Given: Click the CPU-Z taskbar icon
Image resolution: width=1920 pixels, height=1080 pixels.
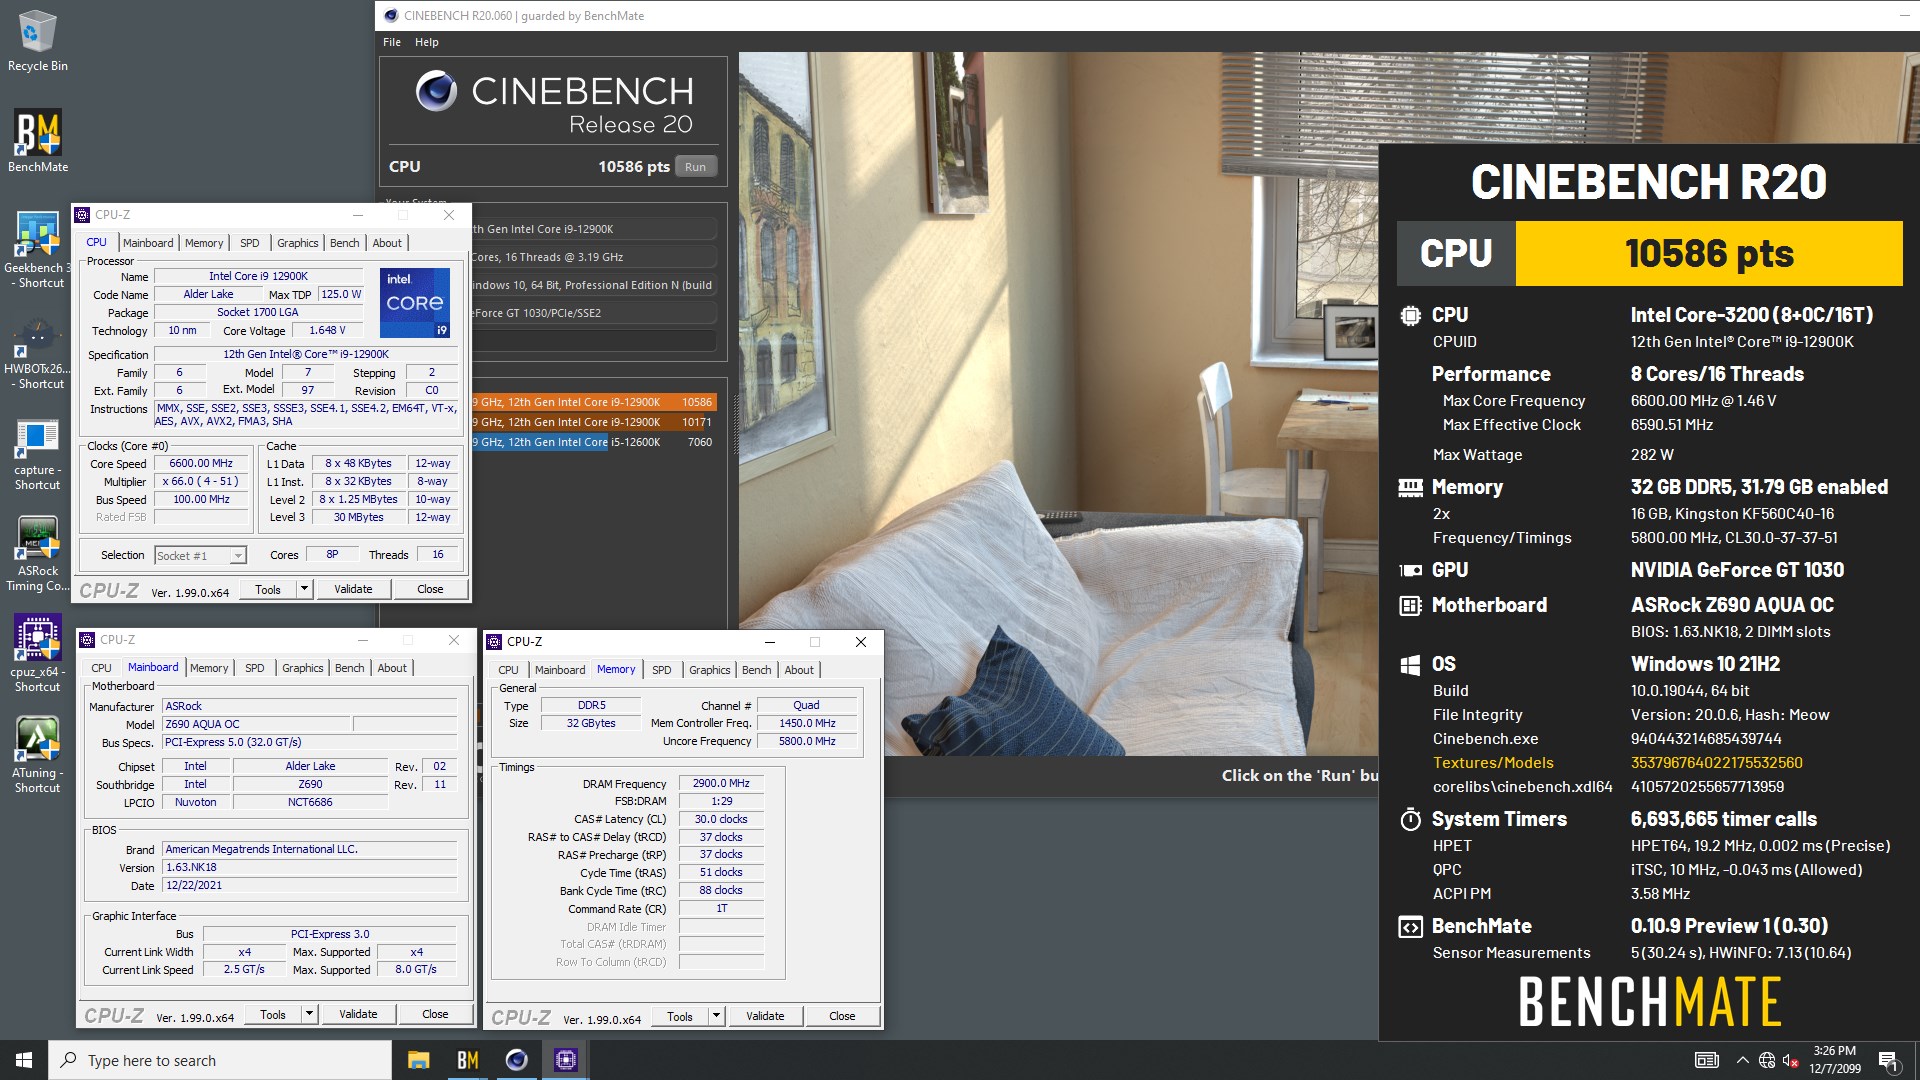Looking at the screenshot, I should (x=565, y=1060).
